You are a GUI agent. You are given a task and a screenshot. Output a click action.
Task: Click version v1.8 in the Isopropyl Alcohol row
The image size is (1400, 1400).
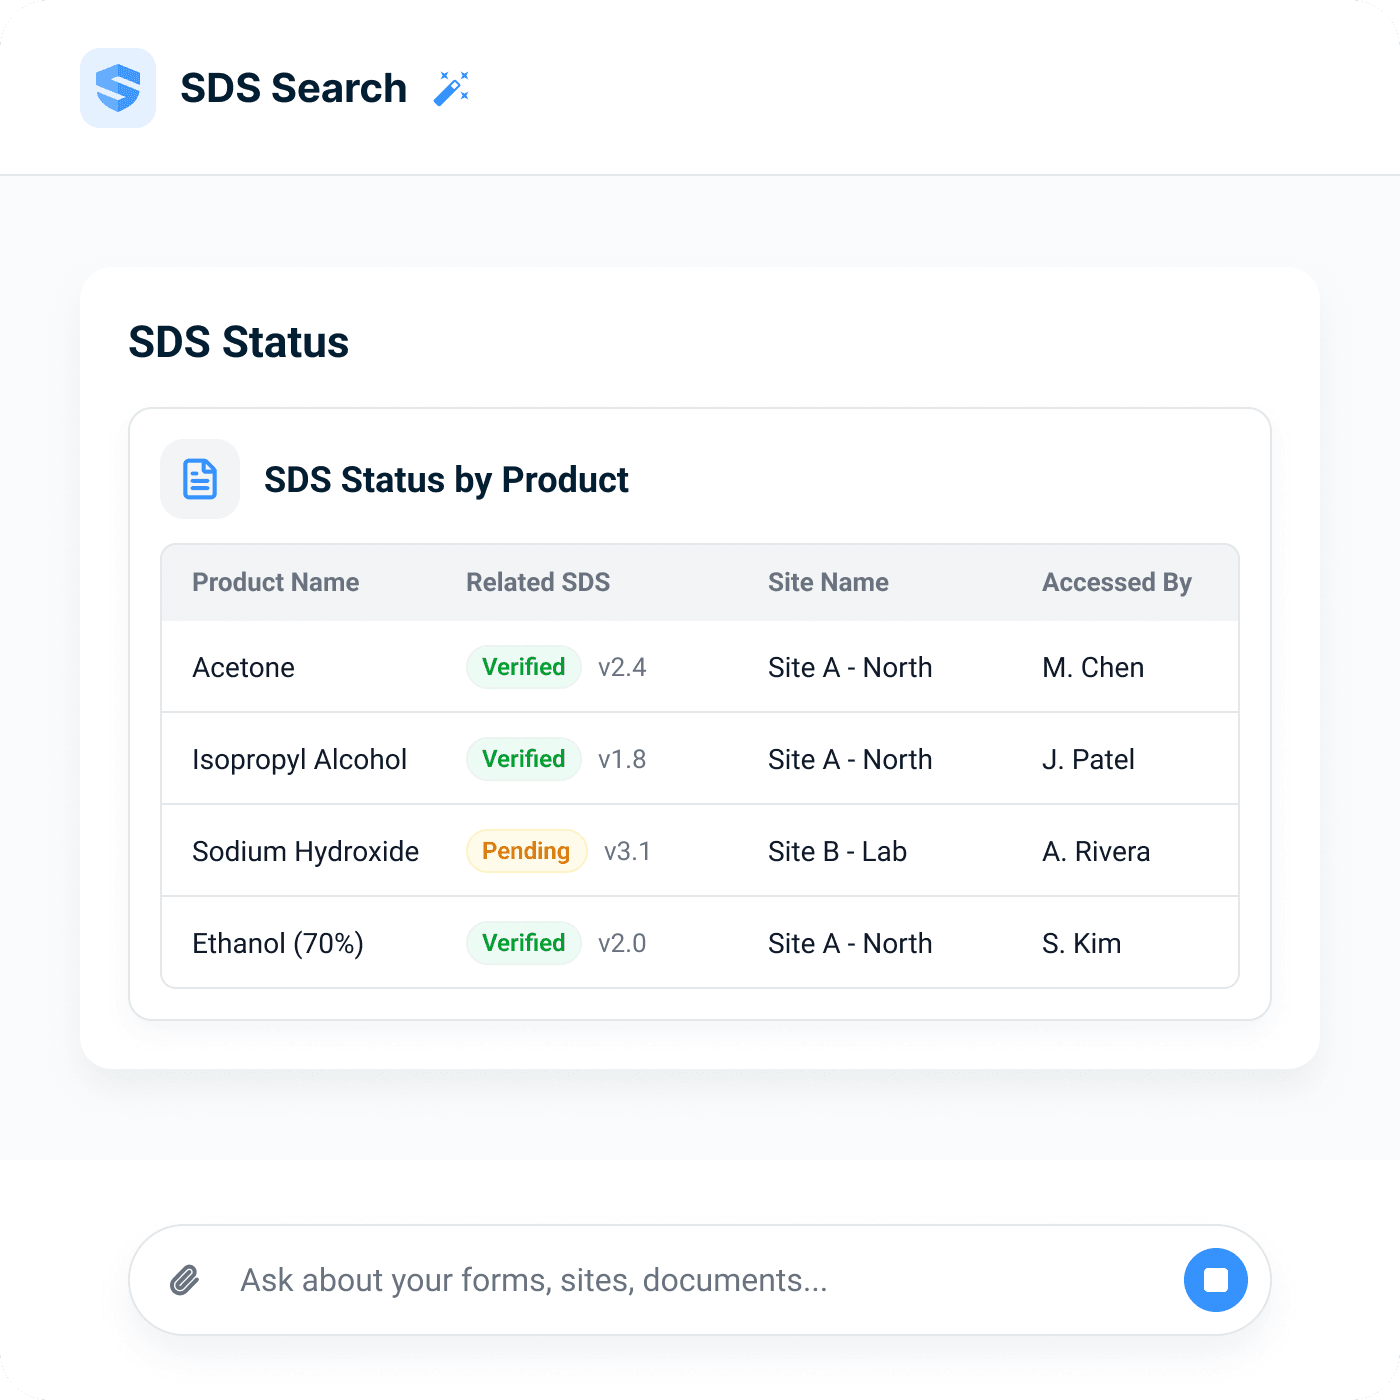(x=622, y=759)
